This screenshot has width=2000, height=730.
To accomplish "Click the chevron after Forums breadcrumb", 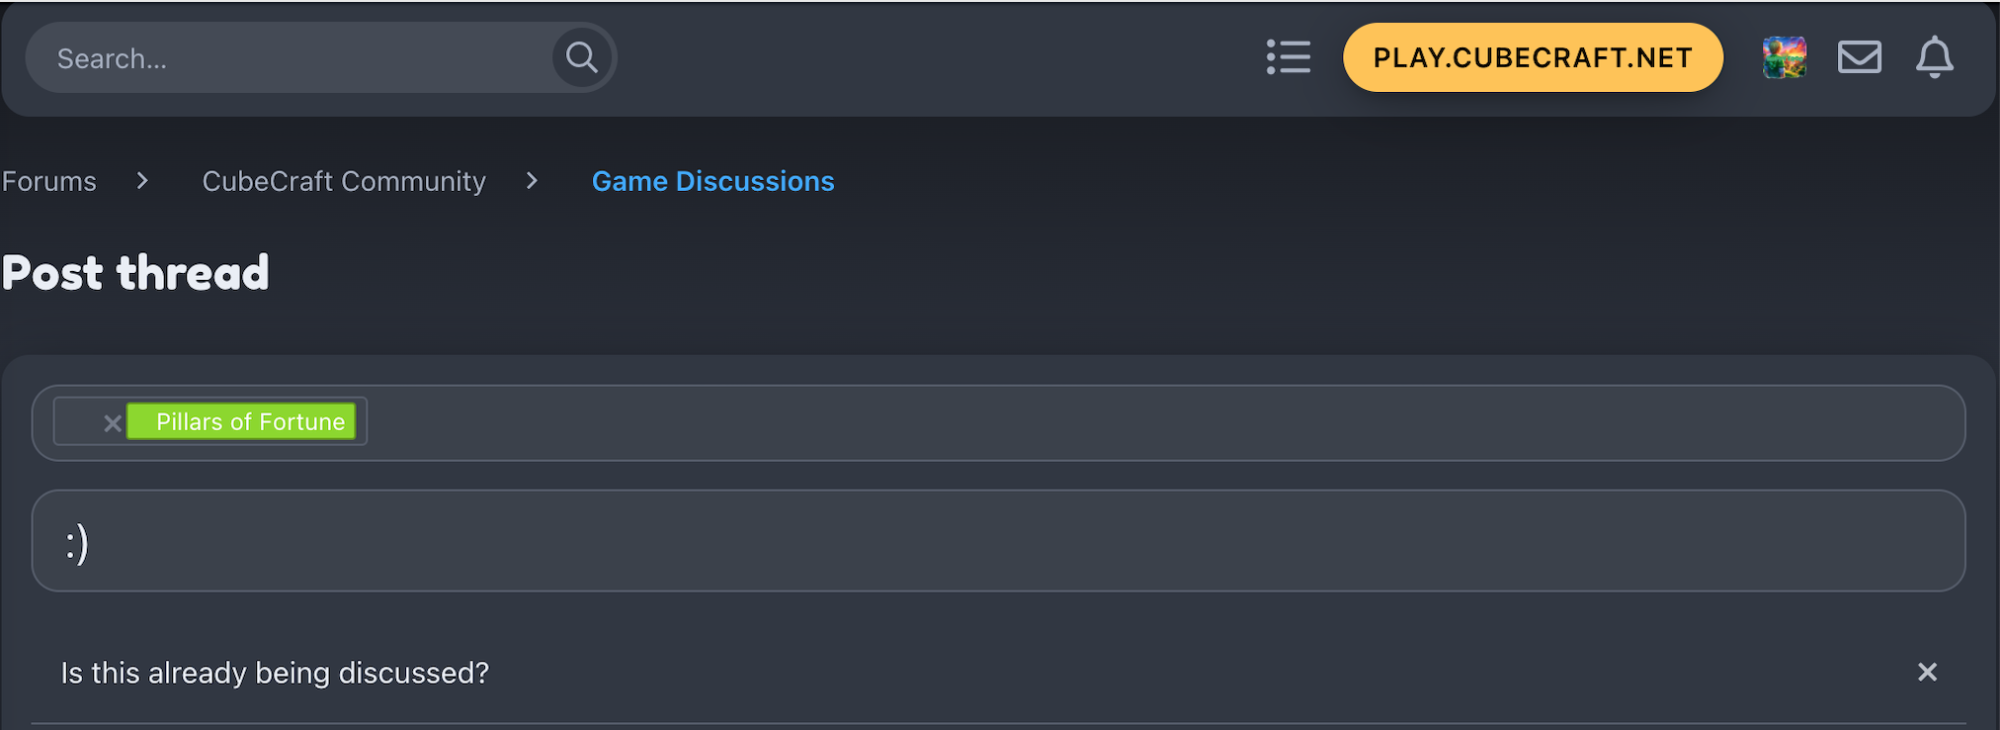I will pyautogui.click(x=142, y=181).
